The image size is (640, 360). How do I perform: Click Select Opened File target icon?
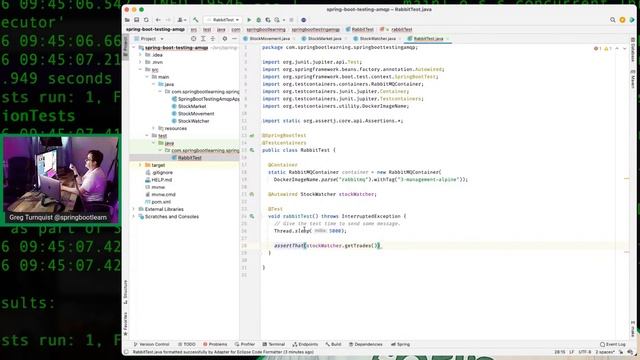tap(193, 39)
